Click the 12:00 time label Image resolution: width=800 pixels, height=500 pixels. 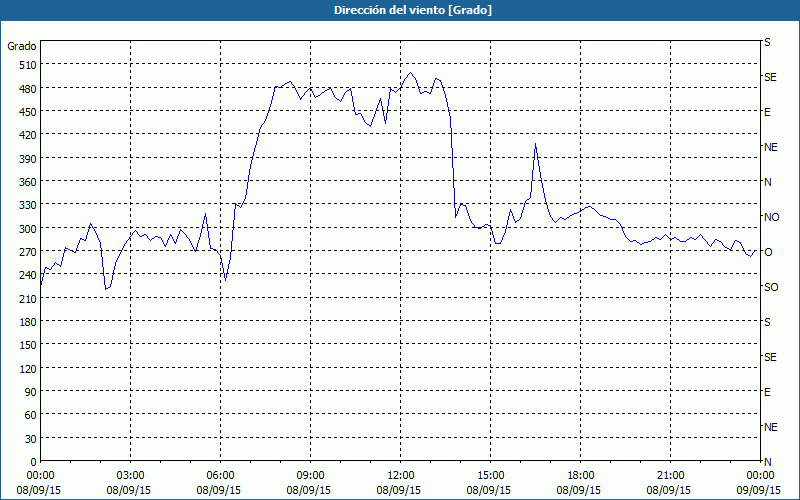[x=400, y=475]
